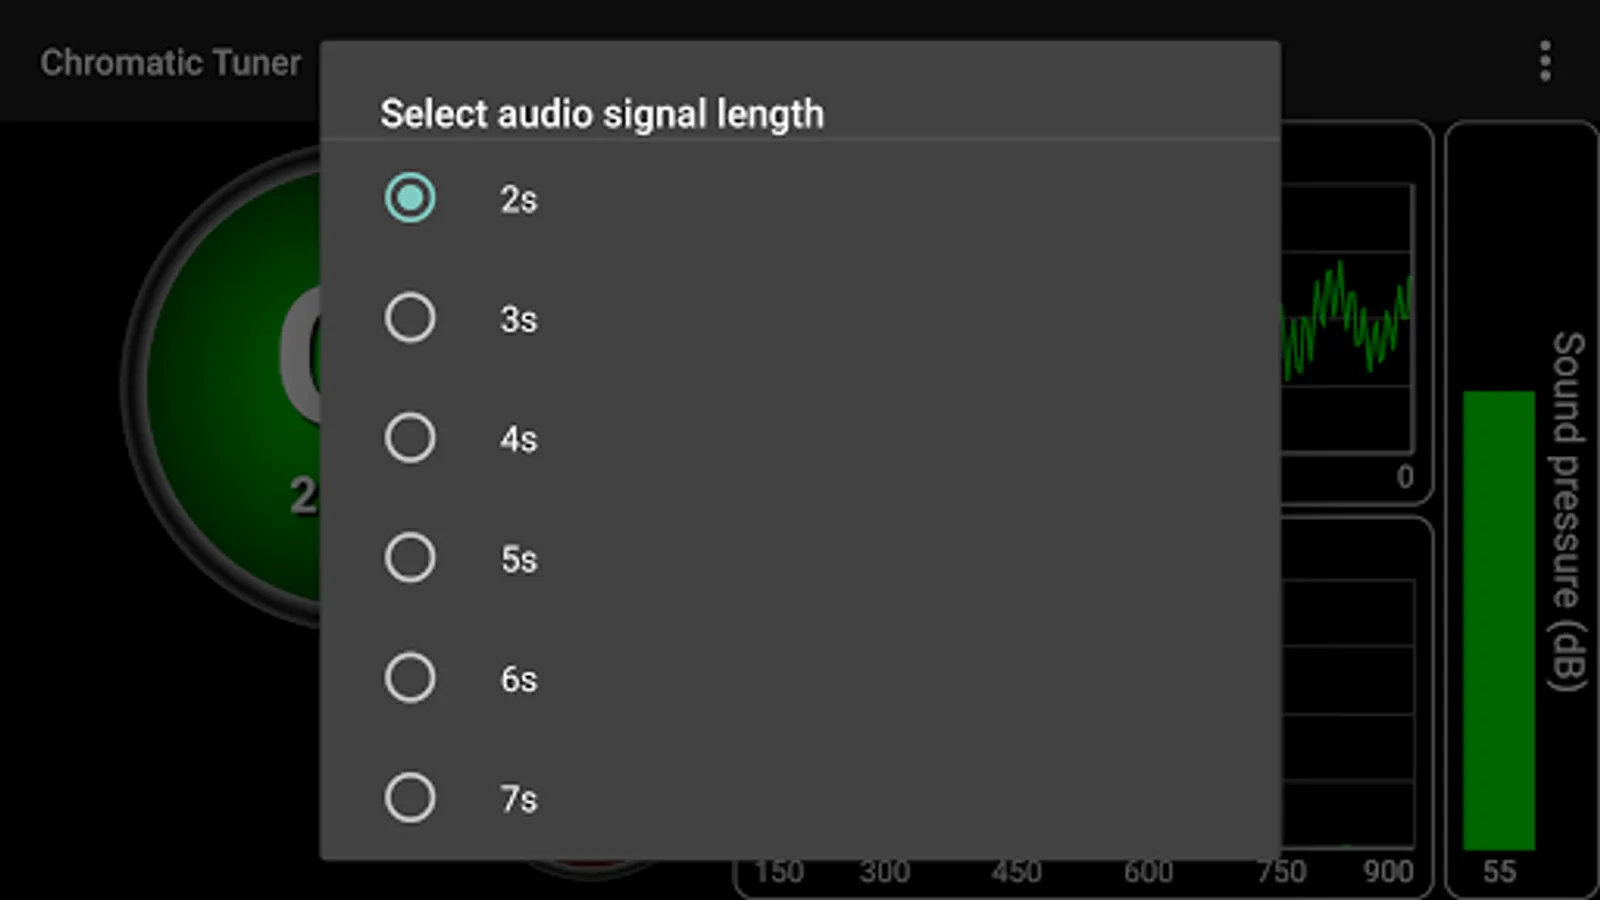Click the 450 frequency axis label

click(x=1016, y=871)
